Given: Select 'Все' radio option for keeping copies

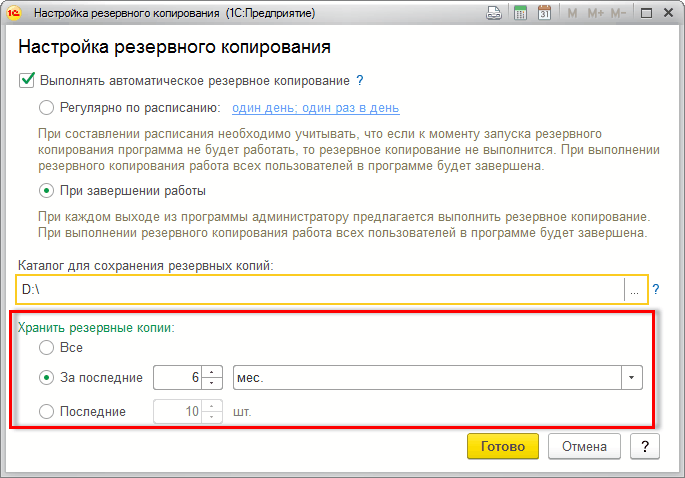Looking at the screenshot, I should 46,347.
